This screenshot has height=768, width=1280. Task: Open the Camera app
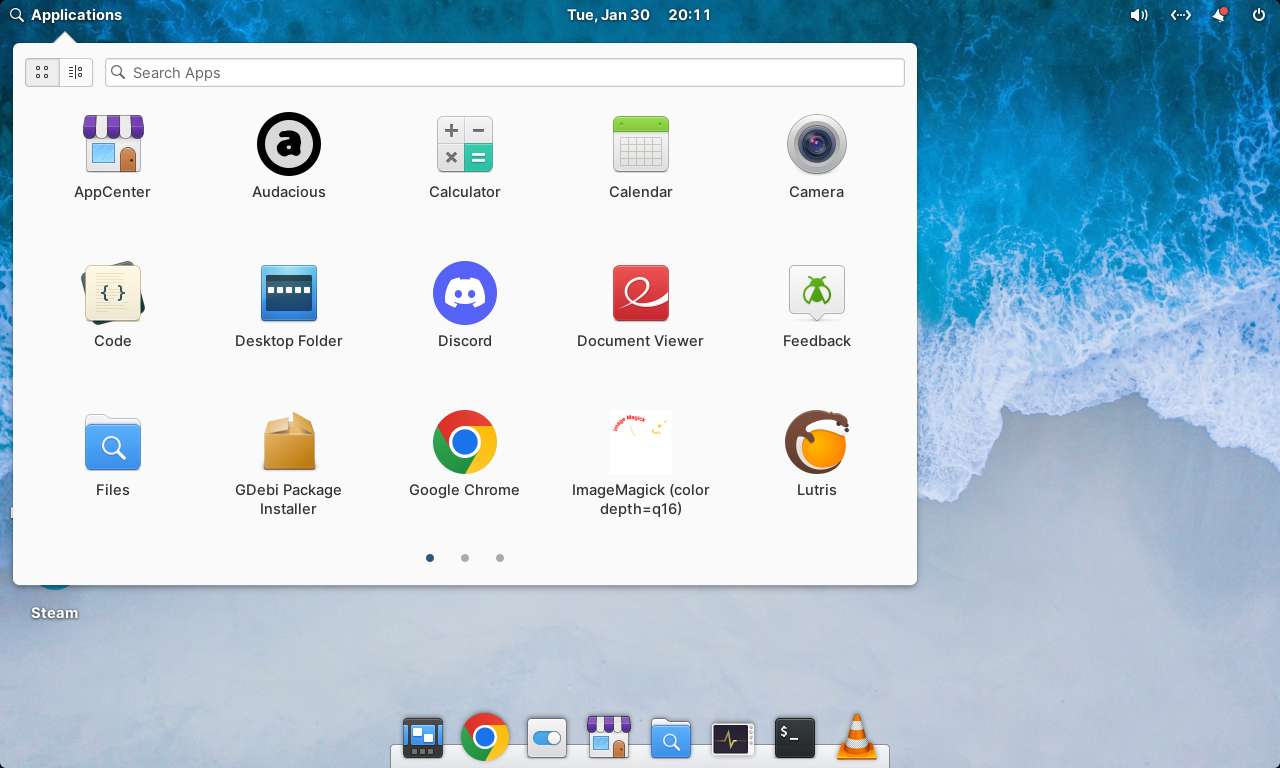click(x=817, y=157)
